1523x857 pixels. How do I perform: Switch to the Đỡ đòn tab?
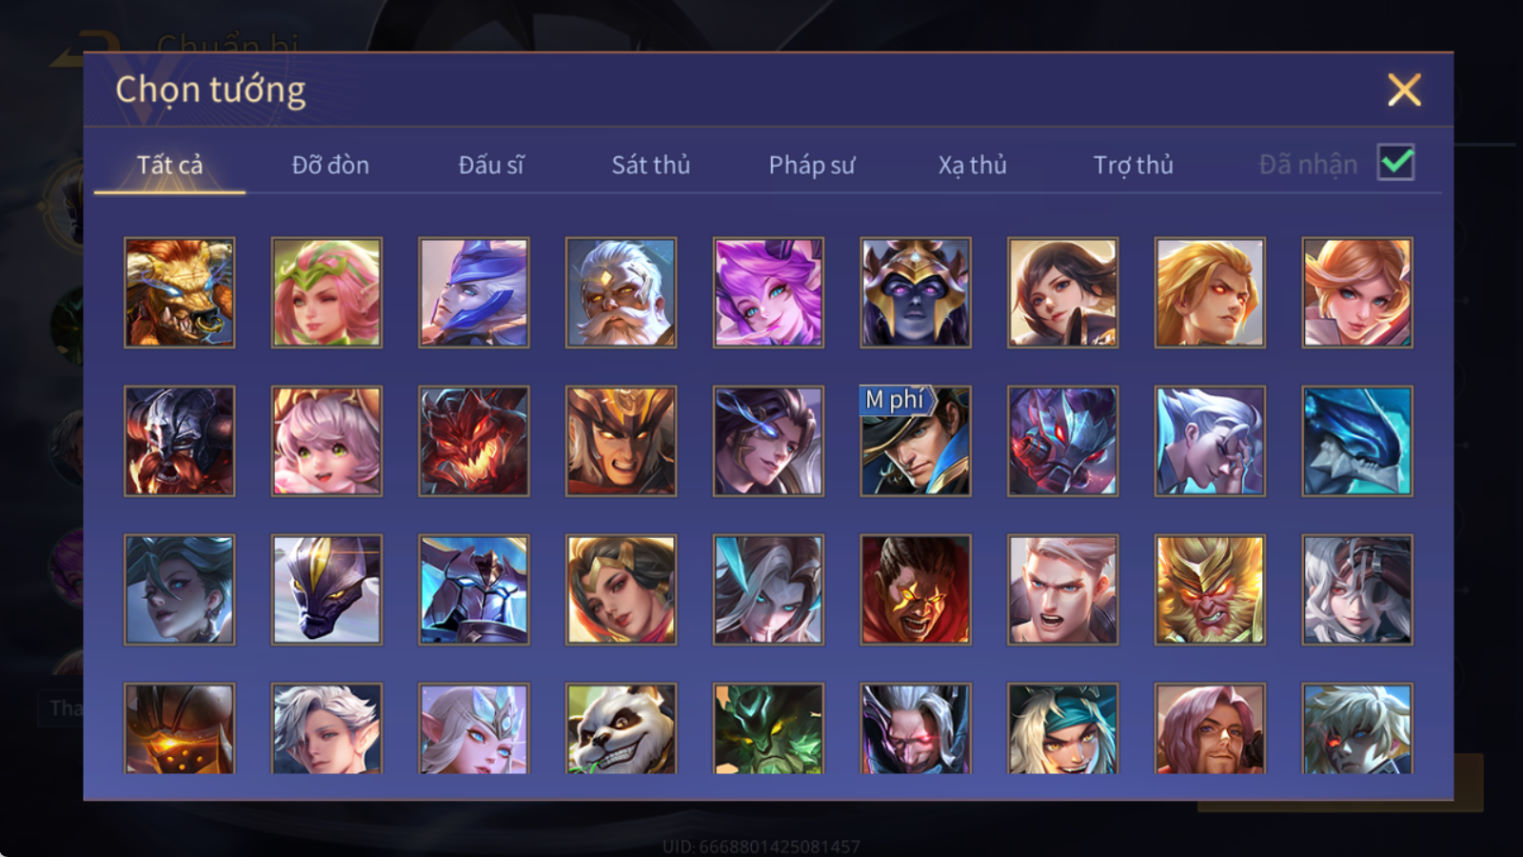point(331,165)
